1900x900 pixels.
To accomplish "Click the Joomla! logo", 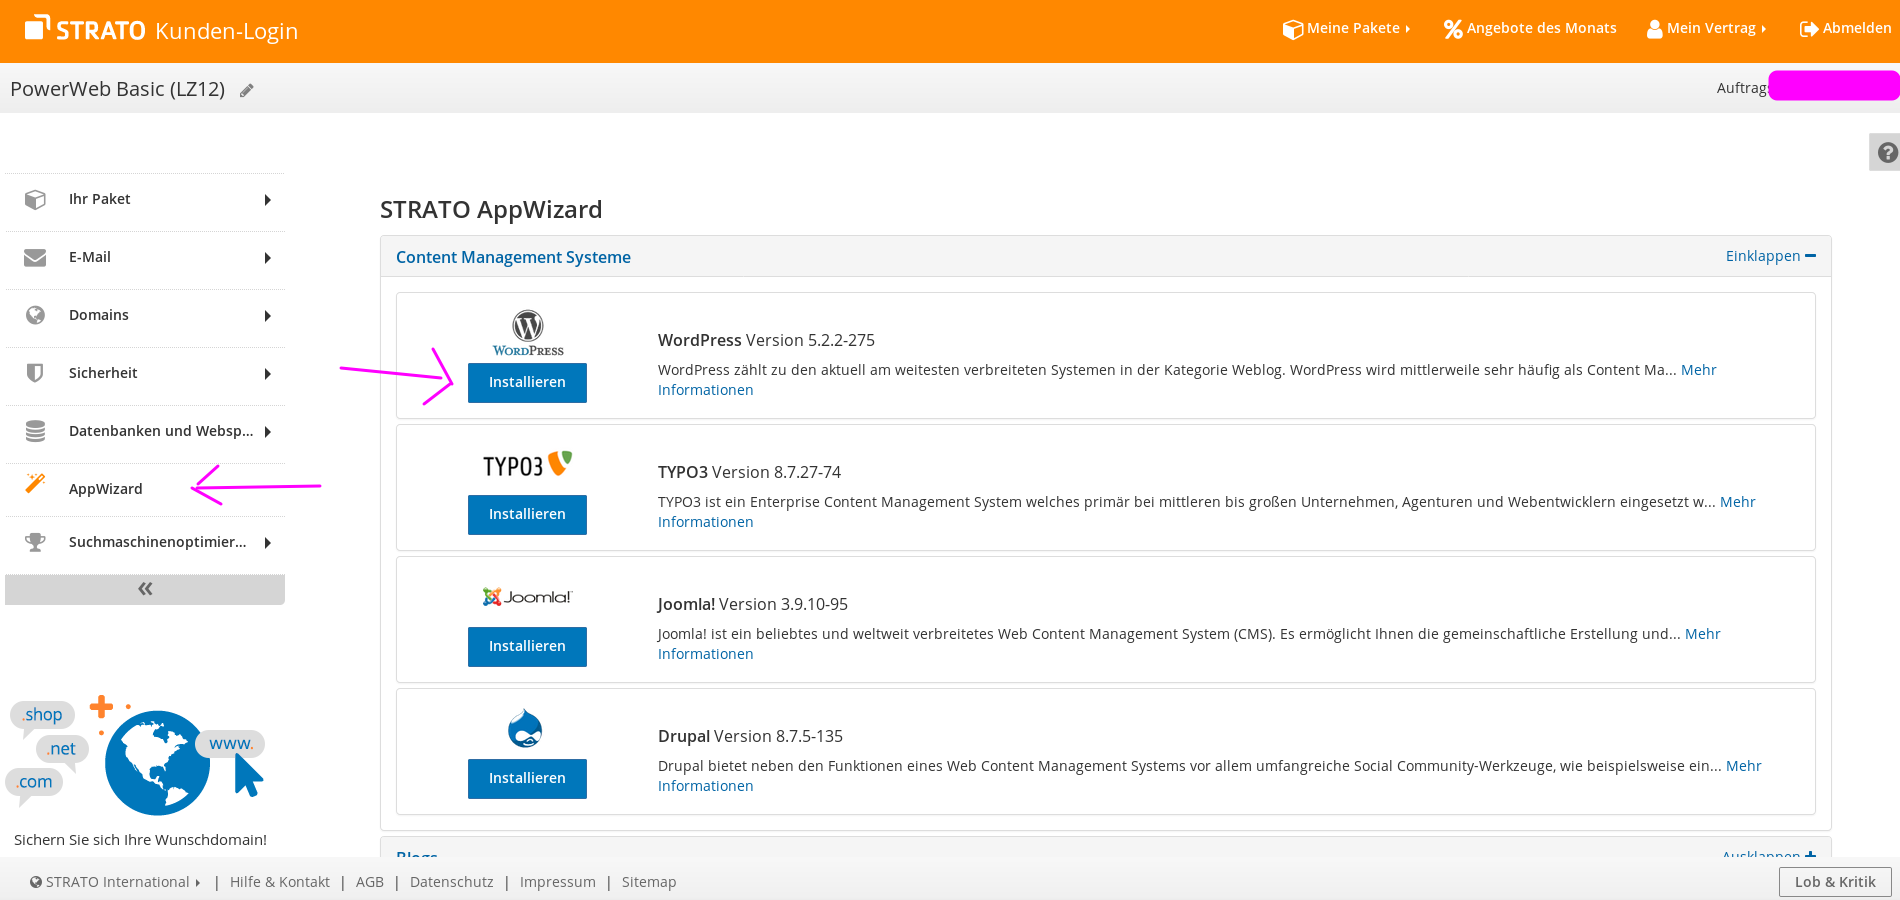I will (527, 597).
